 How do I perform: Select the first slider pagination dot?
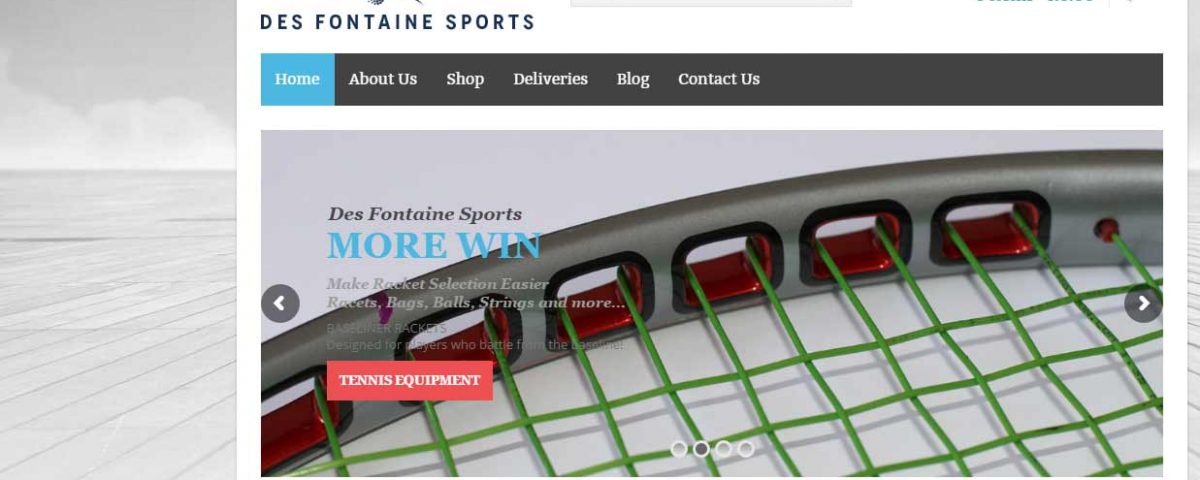click(x=679, y=449)
